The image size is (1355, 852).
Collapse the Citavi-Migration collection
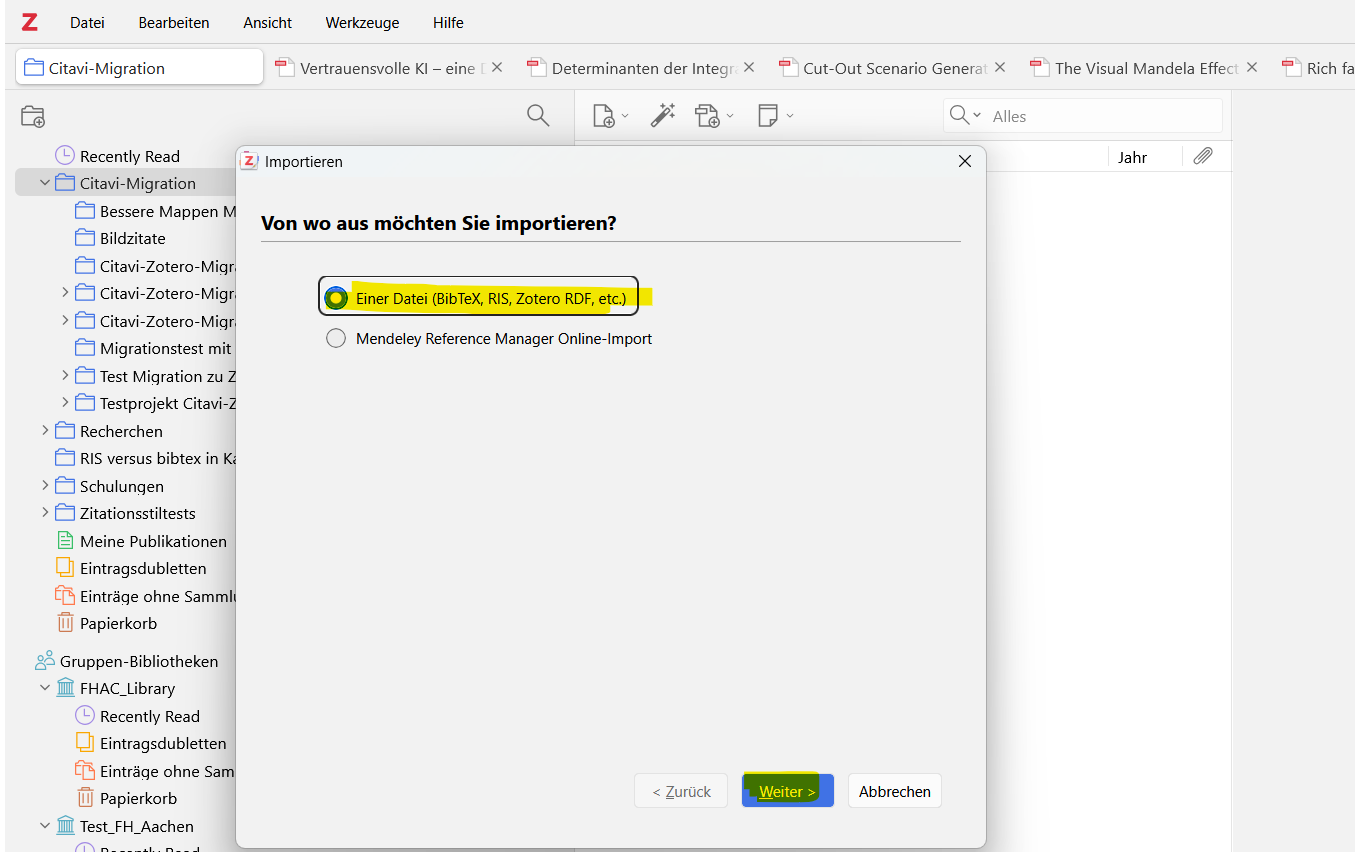(45, 183)
